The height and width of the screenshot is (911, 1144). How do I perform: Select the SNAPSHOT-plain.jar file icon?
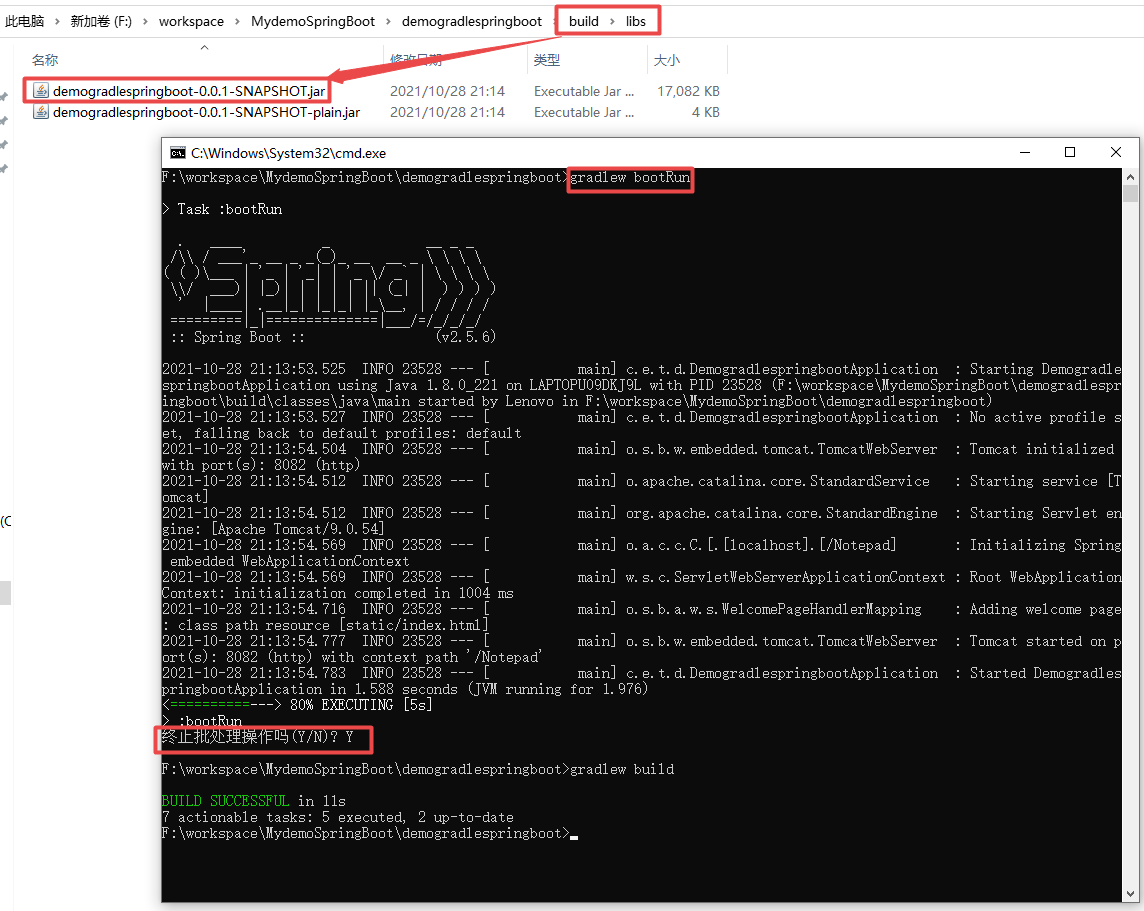point(41,112)
